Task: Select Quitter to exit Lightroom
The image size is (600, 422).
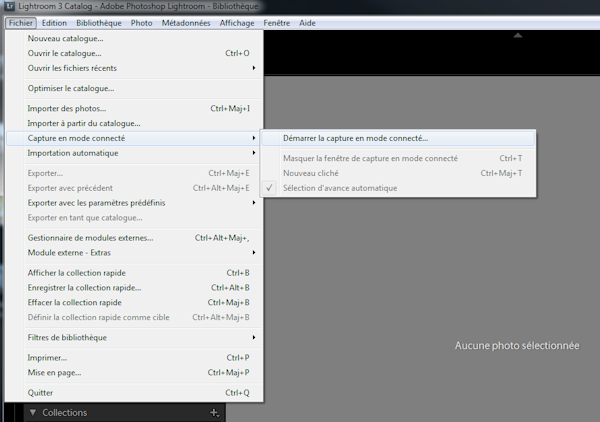Action: point(41,392)
